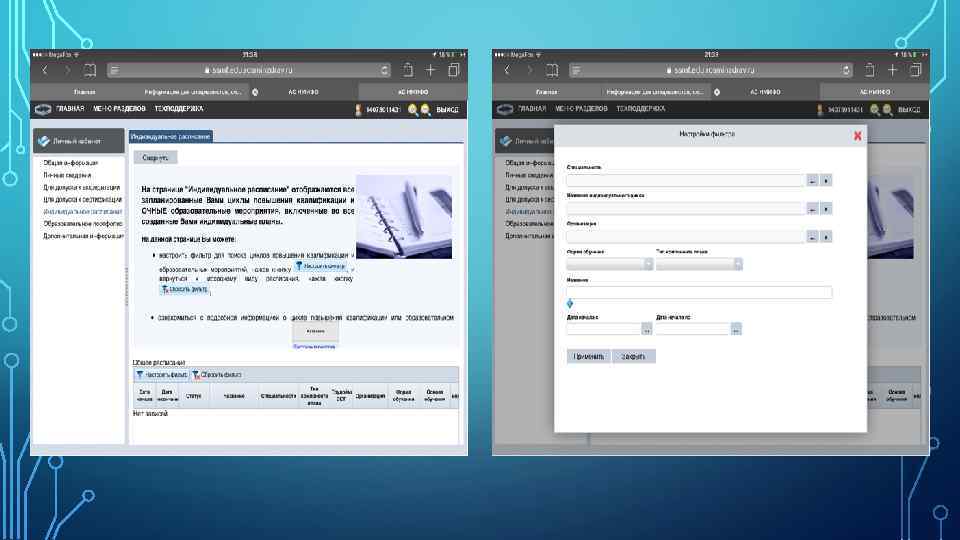Open tab overview icon in right screenshot

pyautogui.click(x=916, y=70)
